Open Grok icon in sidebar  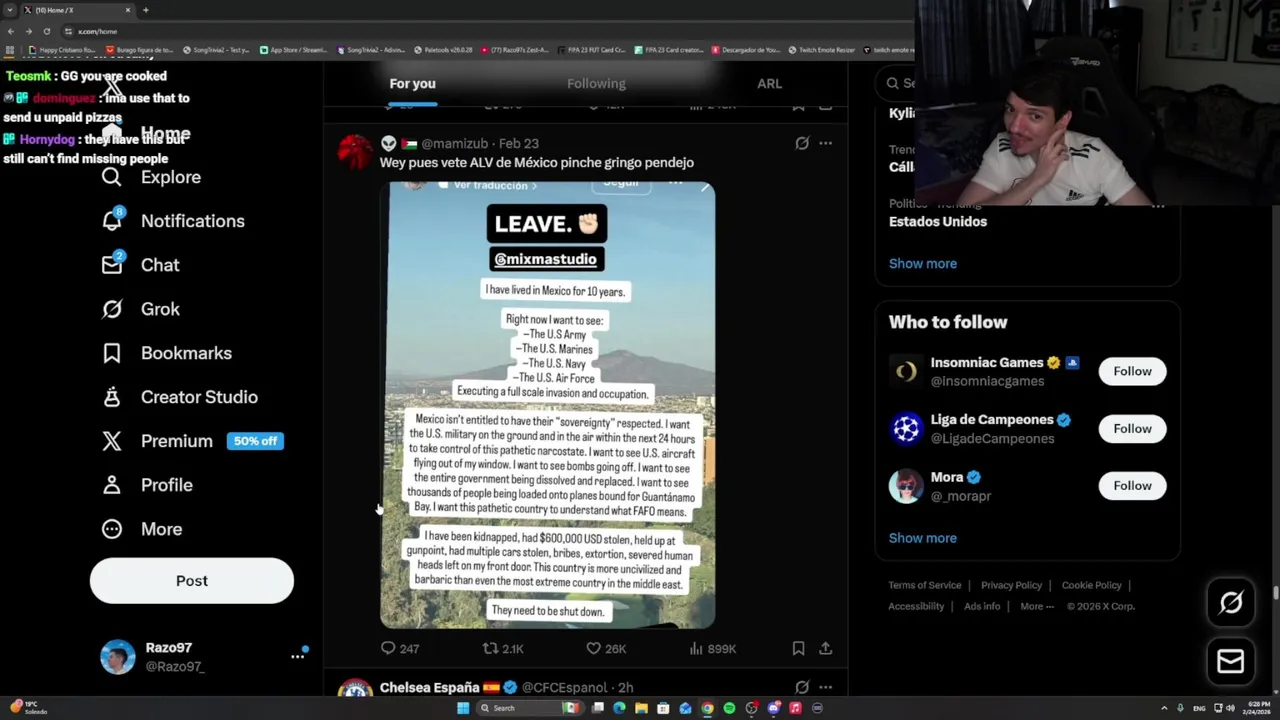[112, 309]
